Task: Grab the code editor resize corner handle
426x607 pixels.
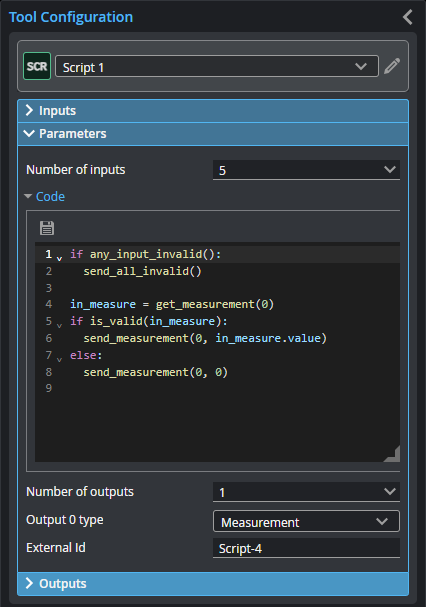Action: (392, 454)
